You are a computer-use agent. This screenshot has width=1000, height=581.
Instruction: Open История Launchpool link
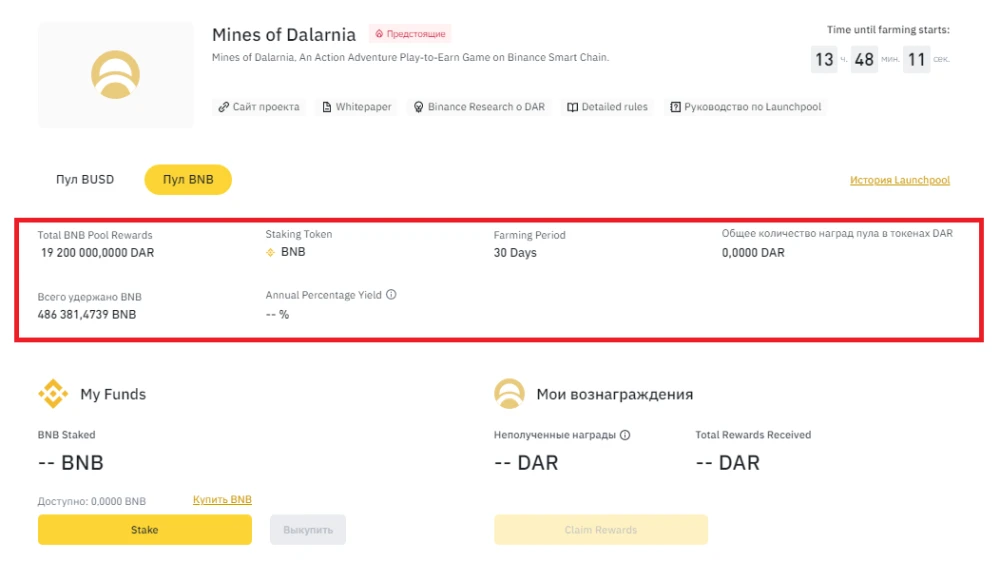[x=900, y=180]
